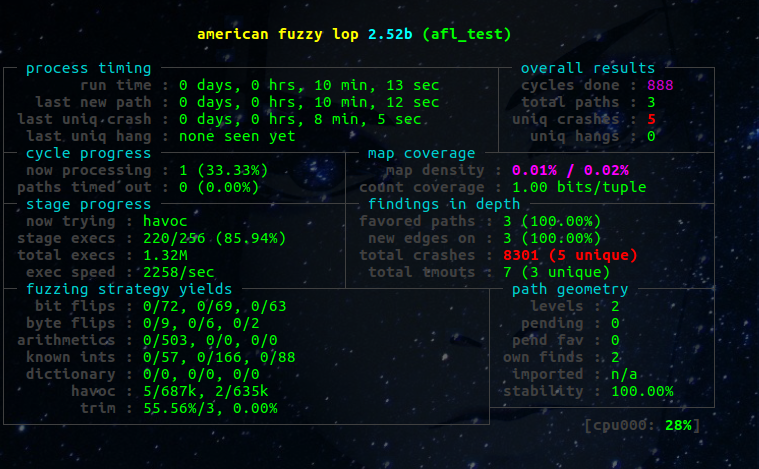This screenshot has width=759, height=469.
Task: Click last uniq crash value '8 min, 5 sec'
Action: [368, 119]
